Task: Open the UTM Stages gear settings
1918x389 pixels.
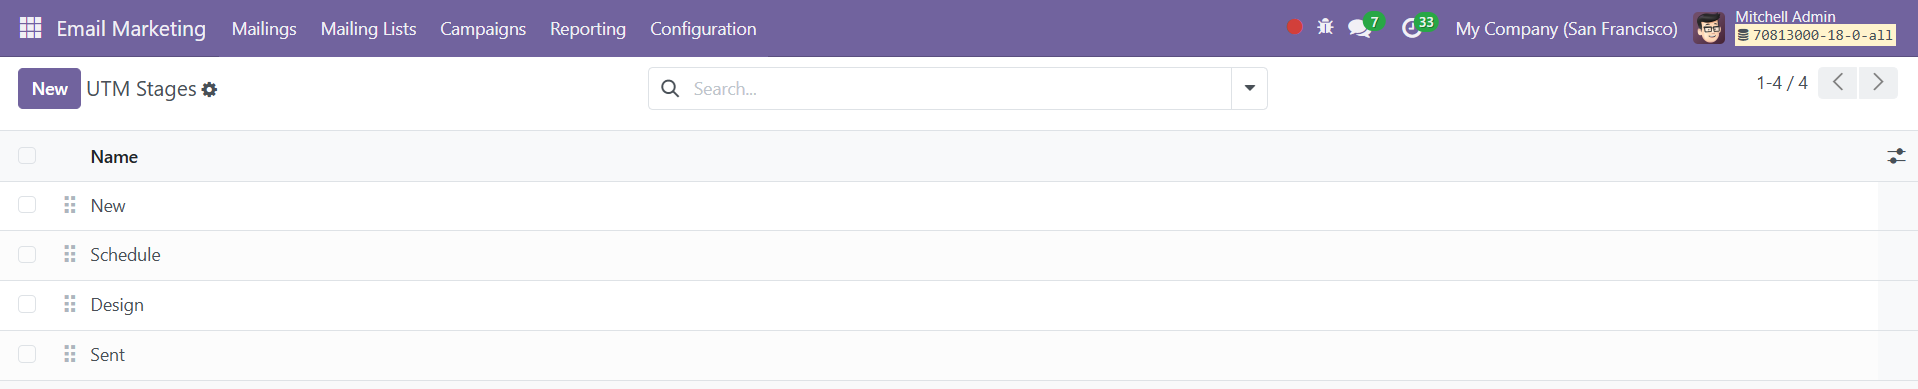Action: click(x=209, y=89)
